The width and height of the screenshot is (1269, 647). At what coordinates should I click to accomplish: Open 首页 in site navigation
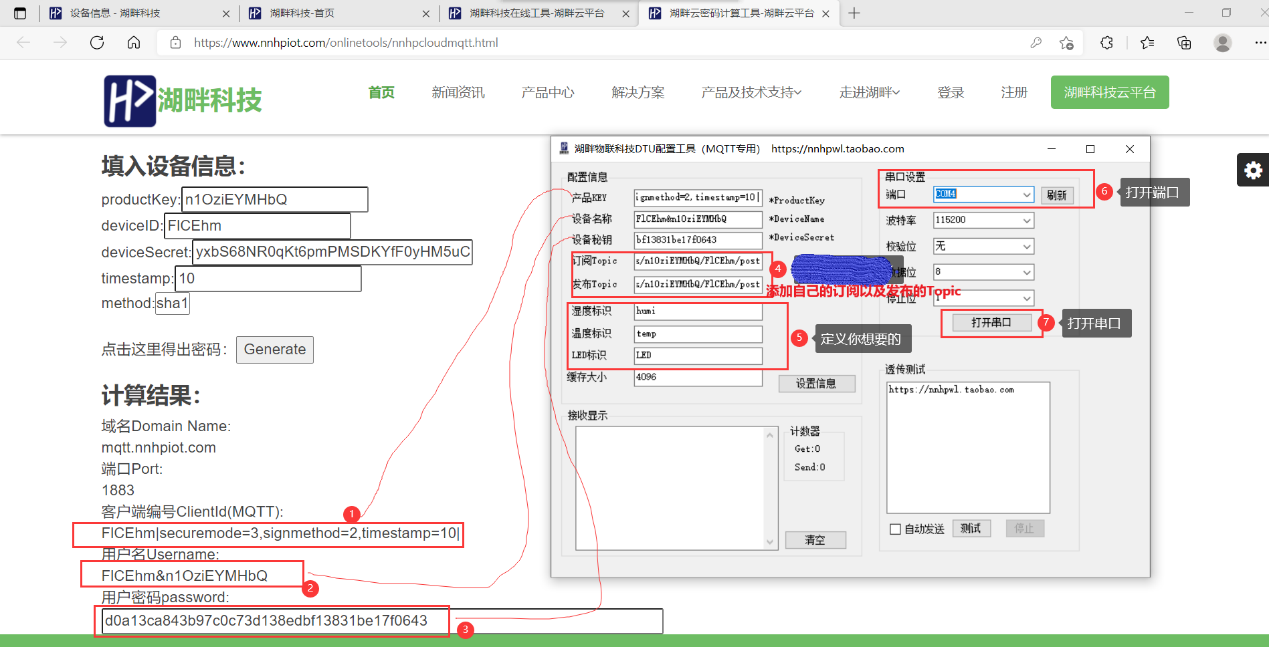pos(381,92)
